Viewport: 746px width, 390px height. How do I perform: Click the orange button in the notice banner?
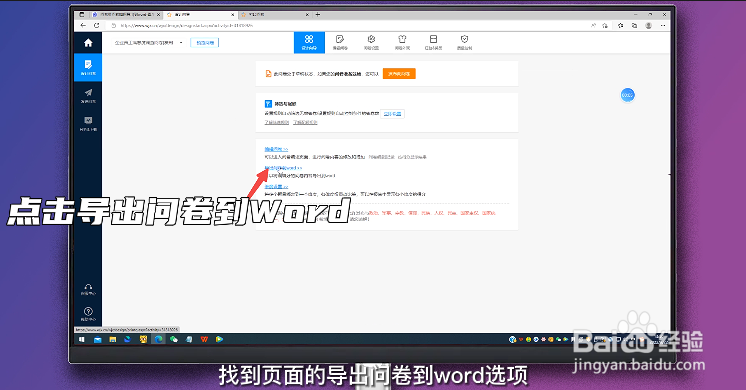pos(399,74)
